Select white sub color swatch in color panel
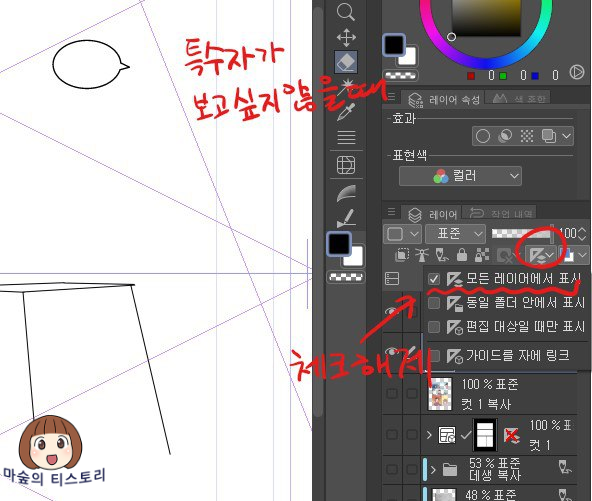Viewport: 592px width, 501px height. 409,57
